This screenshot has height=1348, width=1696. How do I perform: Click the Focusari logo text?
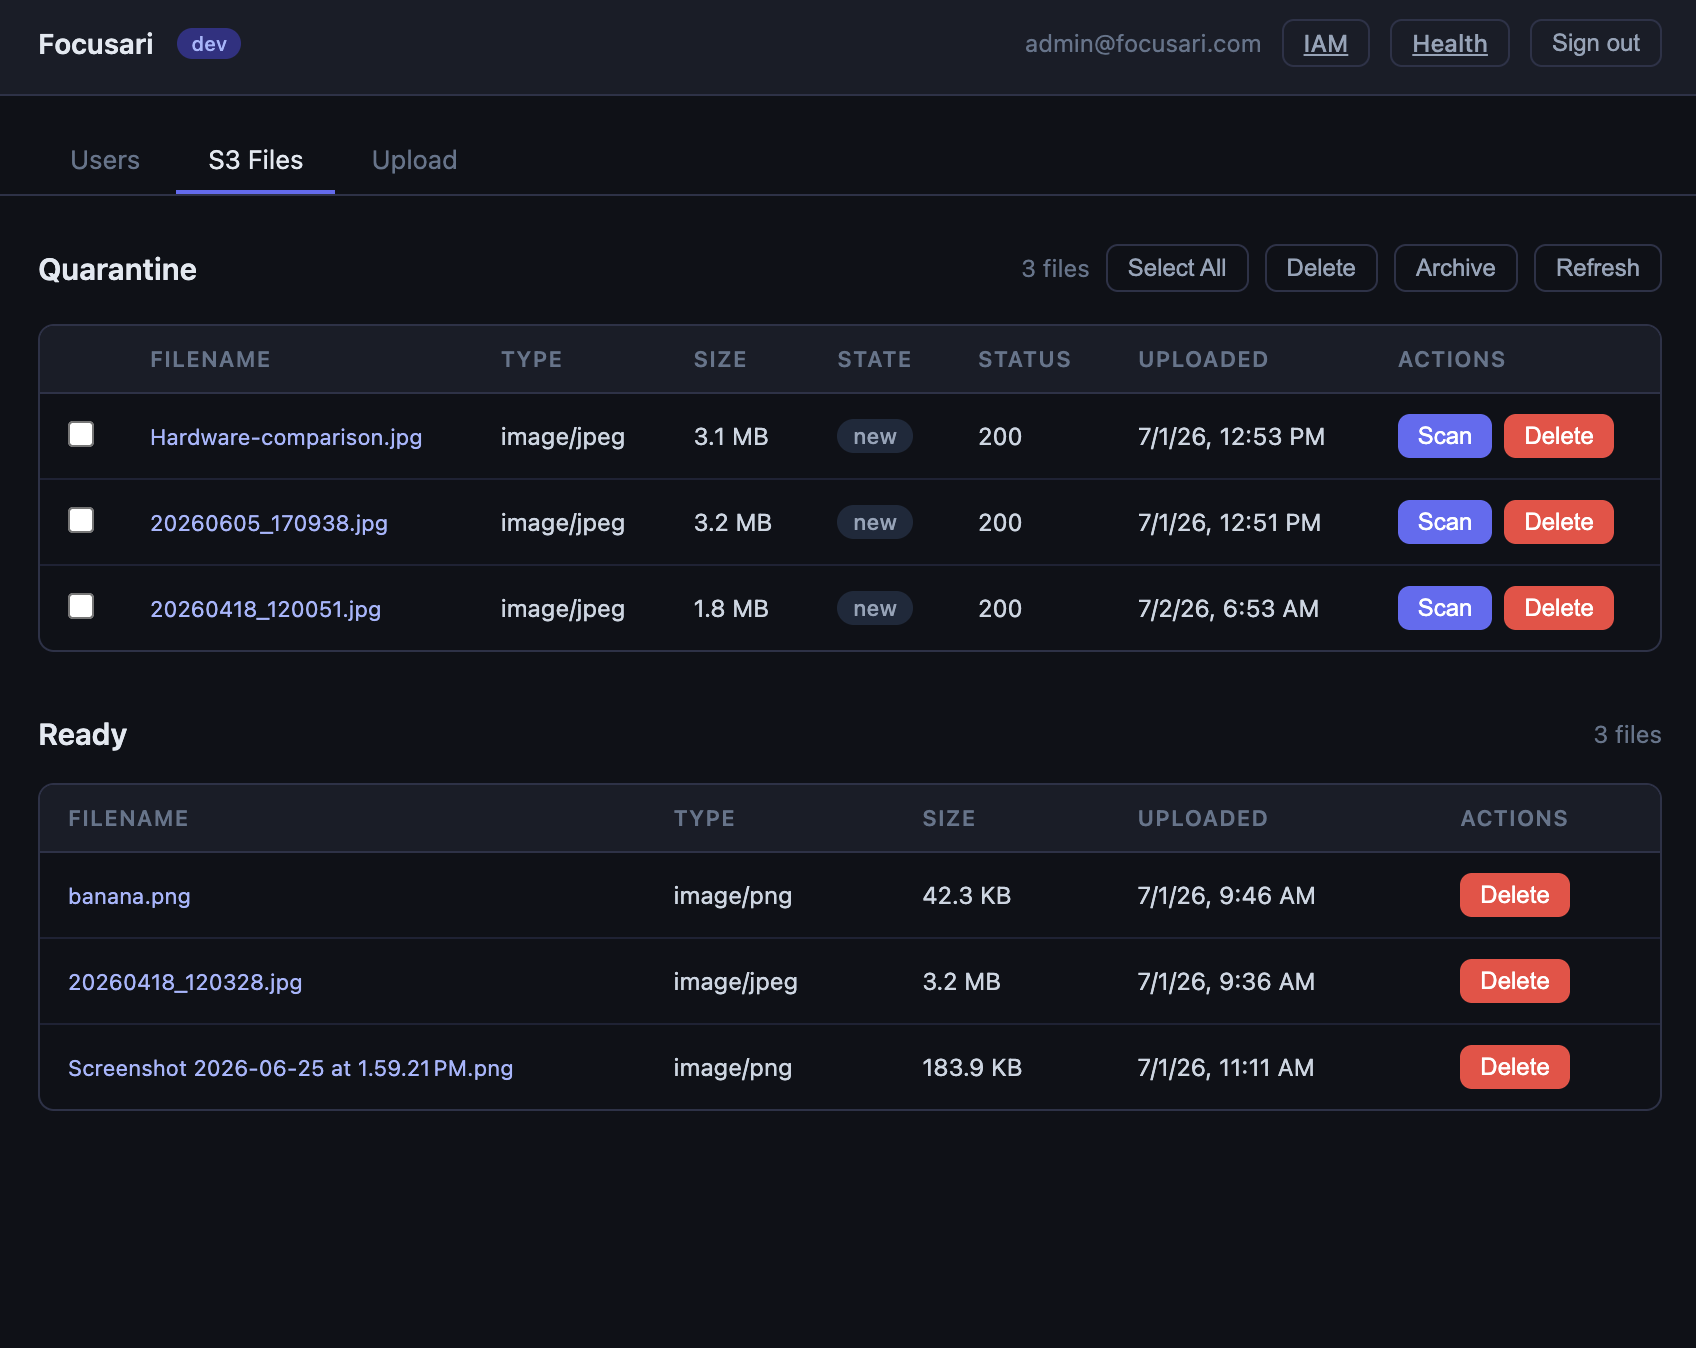tap(96, 44)
